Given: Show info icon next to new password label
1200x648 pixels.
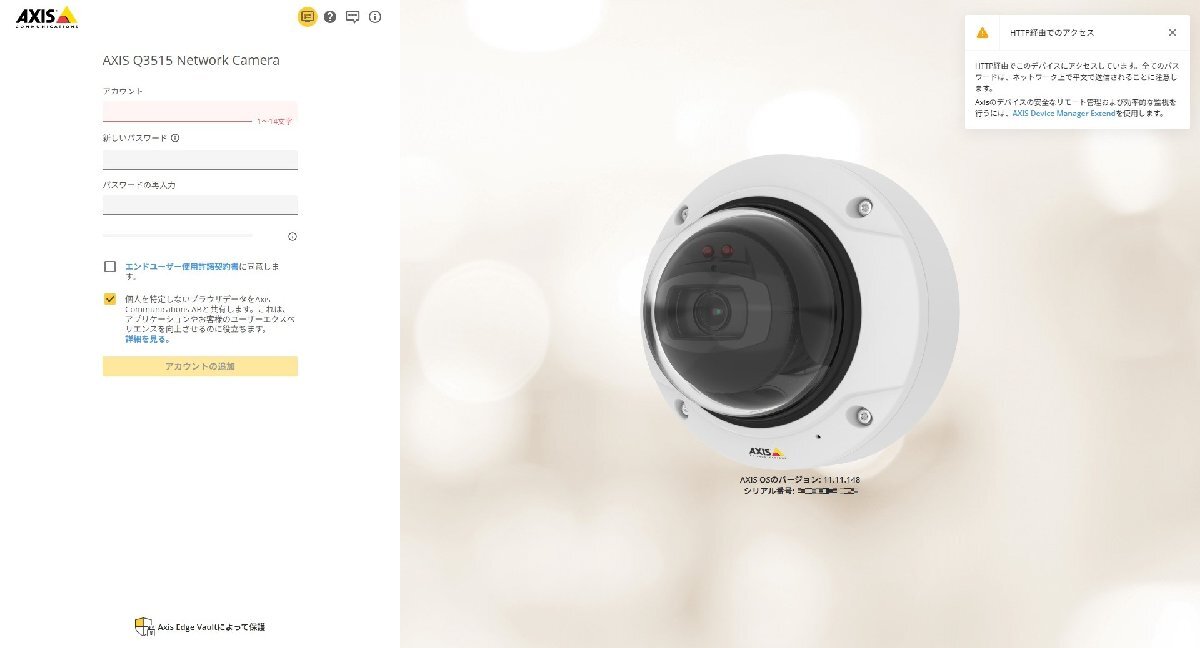Looking at the screenshot, I should (175, 138).
